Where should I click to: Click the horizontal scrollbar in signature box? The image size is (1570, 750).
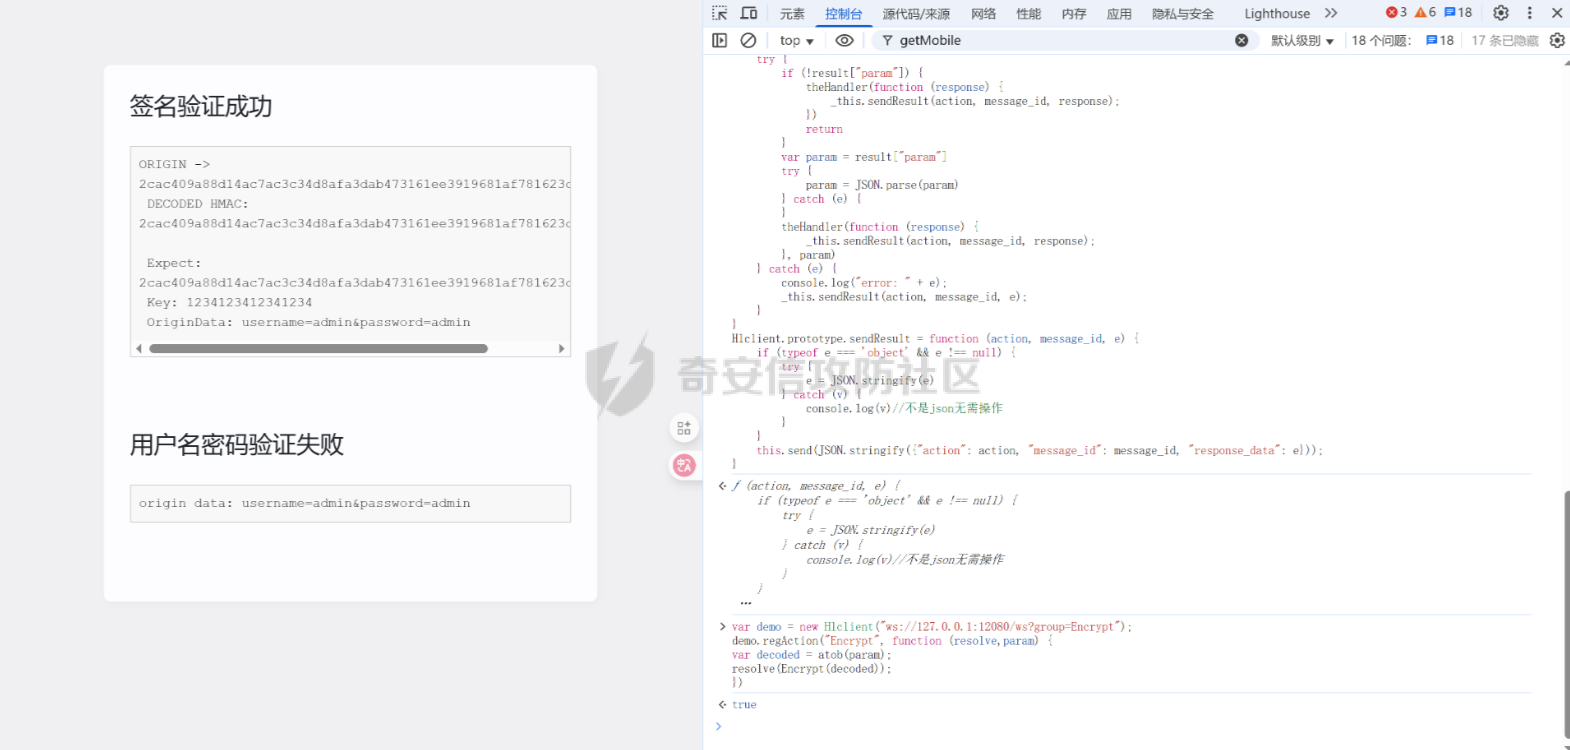click(x=318, y=349)
